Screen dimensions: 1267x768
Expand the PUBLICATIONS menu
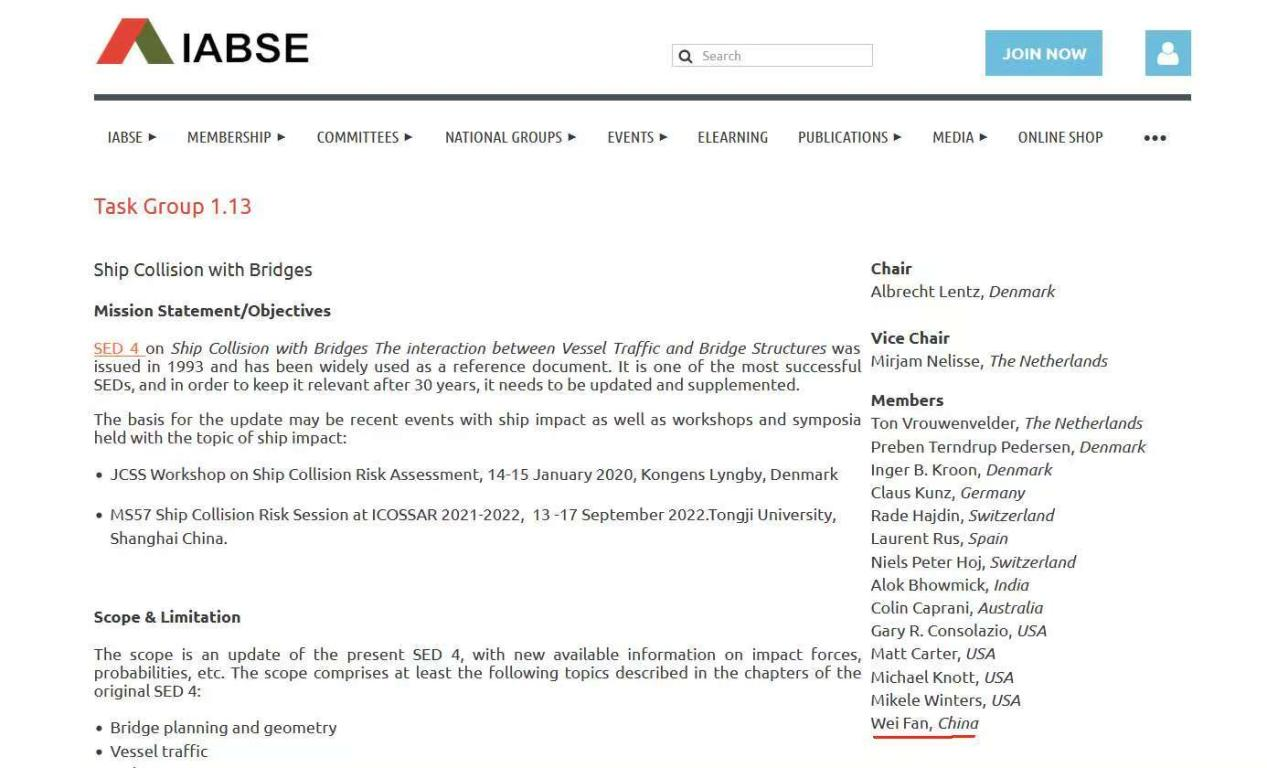(849, 138)
